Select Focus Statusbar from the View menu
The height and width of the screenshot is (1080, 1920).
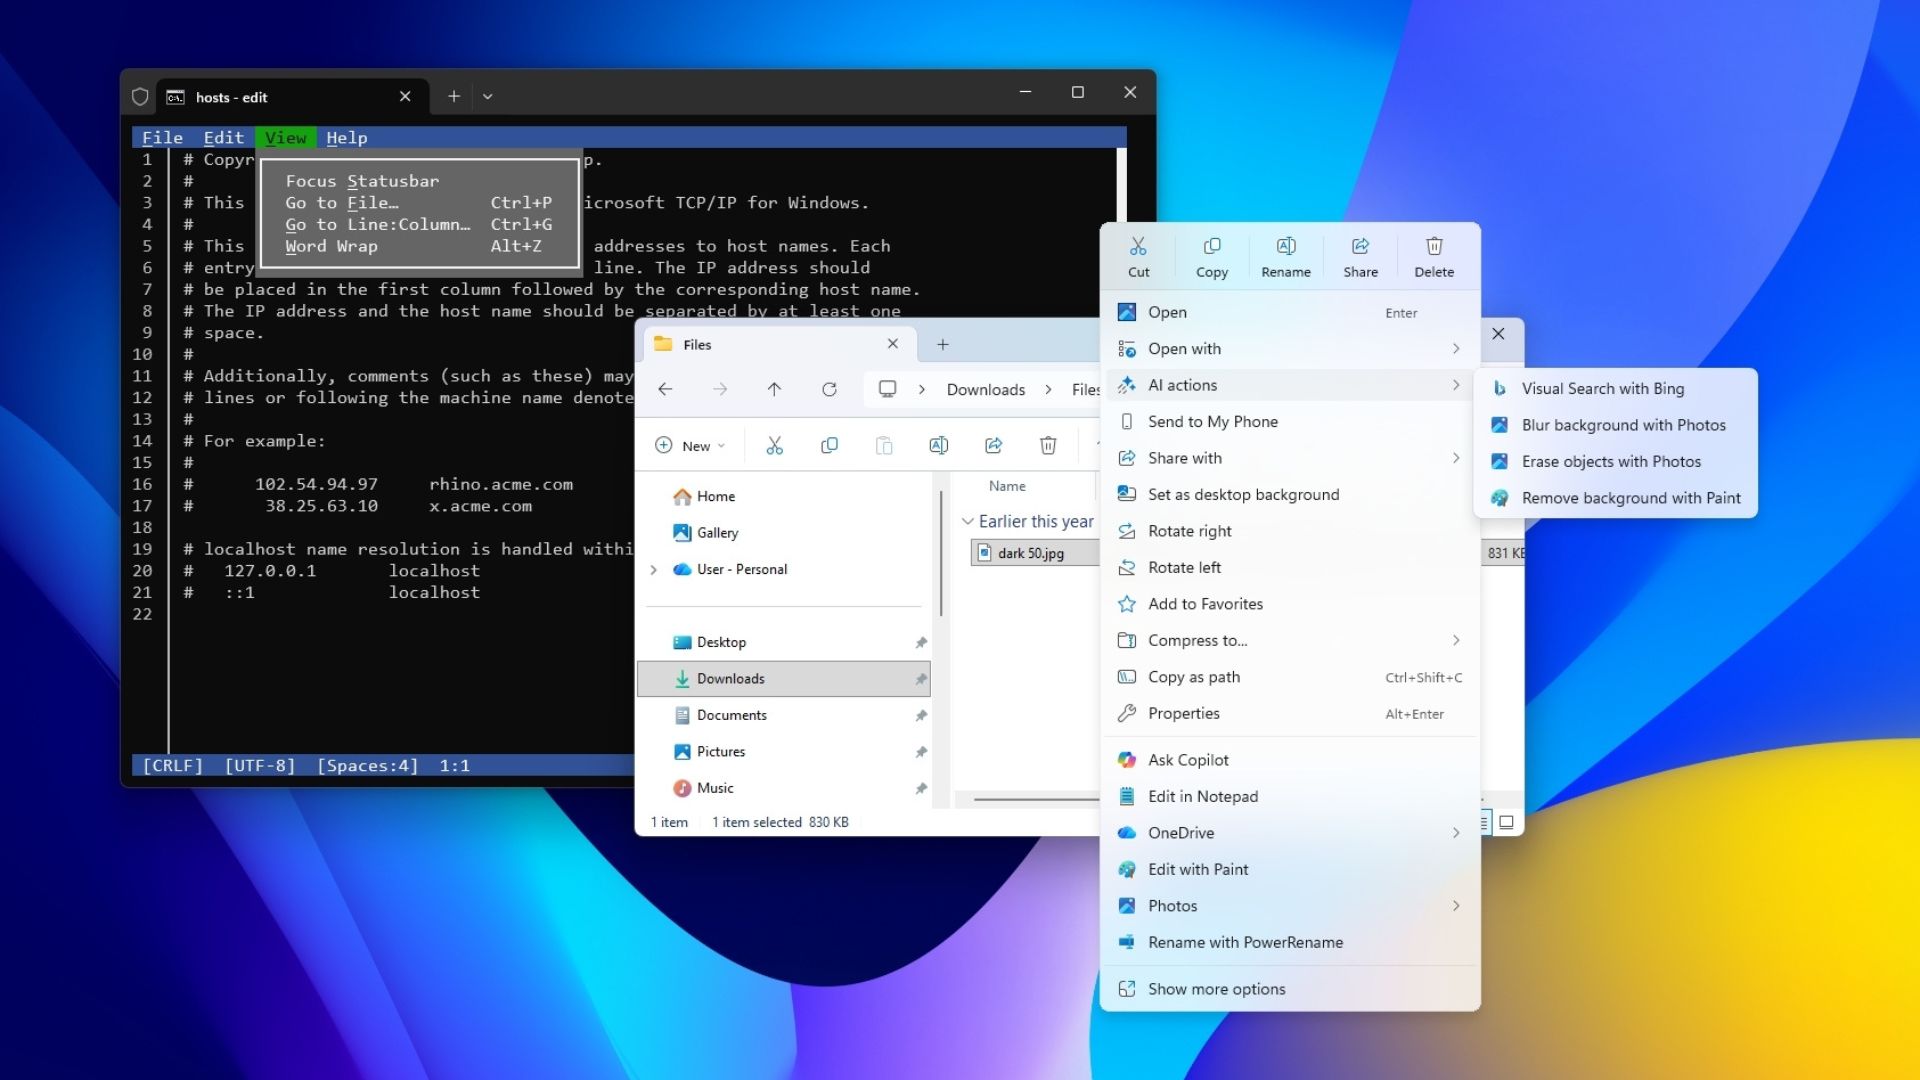click(x=361, y=181)
